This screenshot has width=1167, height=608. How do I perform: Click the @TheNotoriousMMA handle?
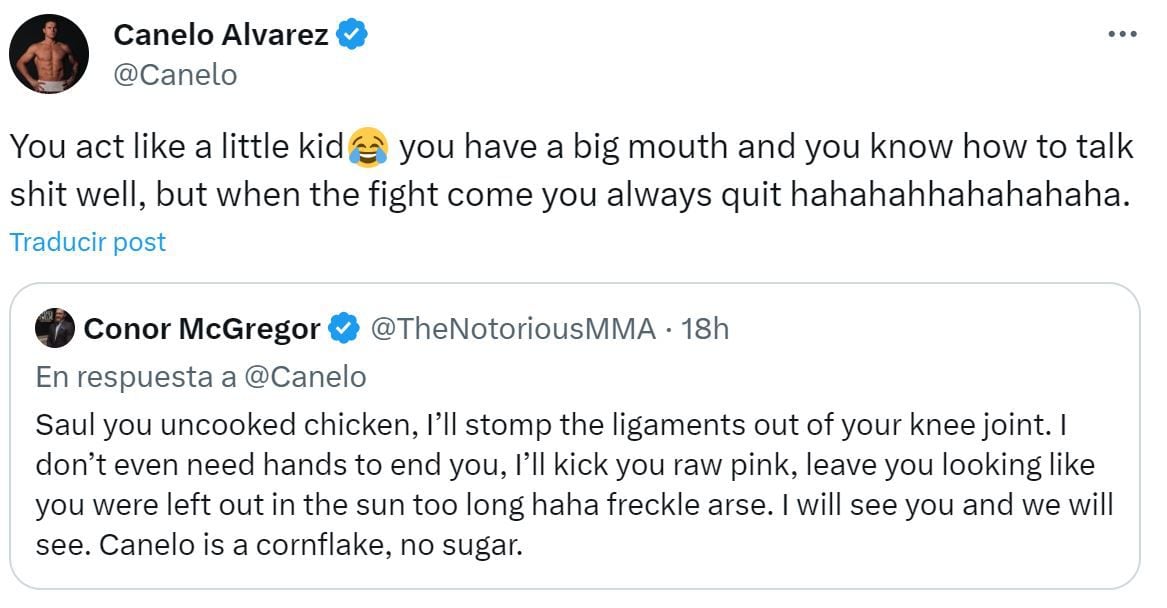click(513, 328)
